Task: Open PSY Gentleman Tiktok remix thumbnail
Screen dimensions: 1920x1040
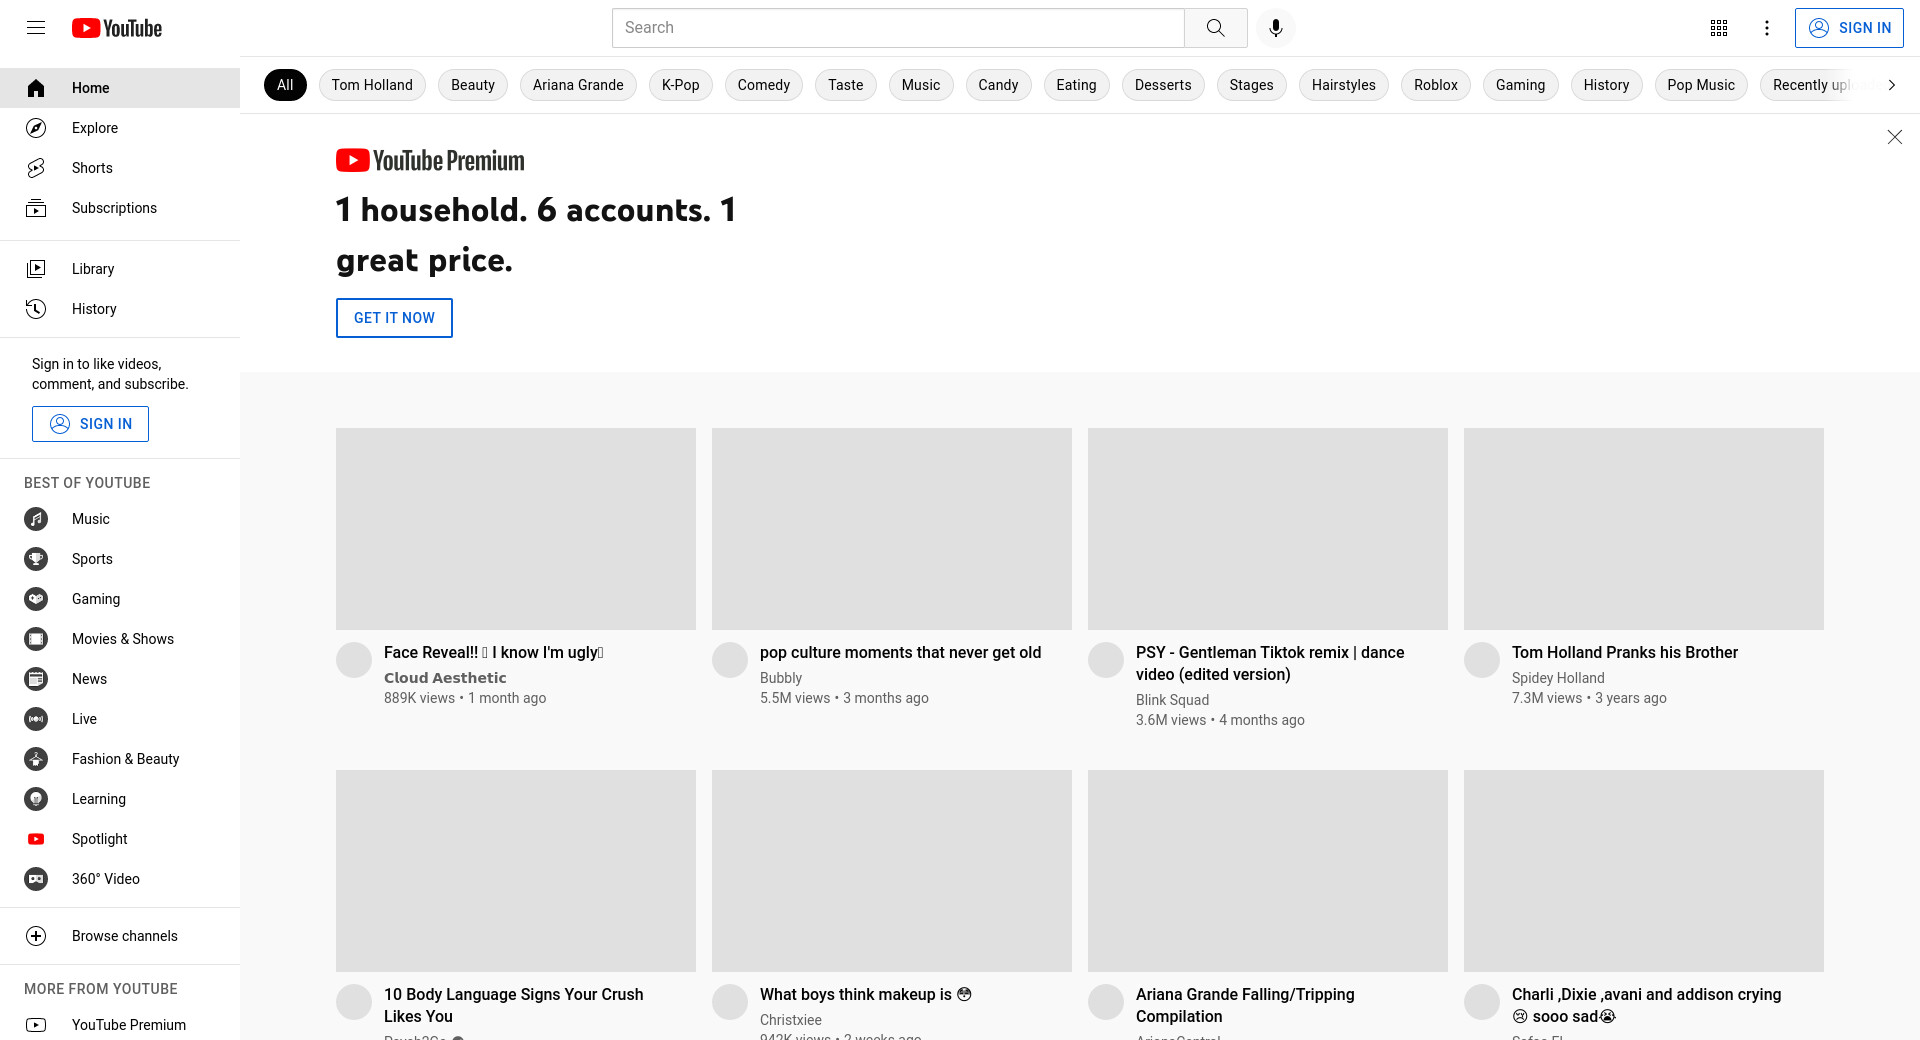Action: [1268, 529]
